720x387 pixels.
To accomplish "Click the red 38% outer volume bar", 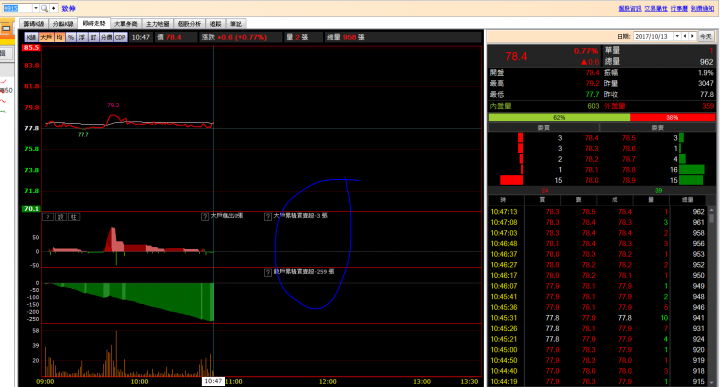I will (x=672, y=118).
